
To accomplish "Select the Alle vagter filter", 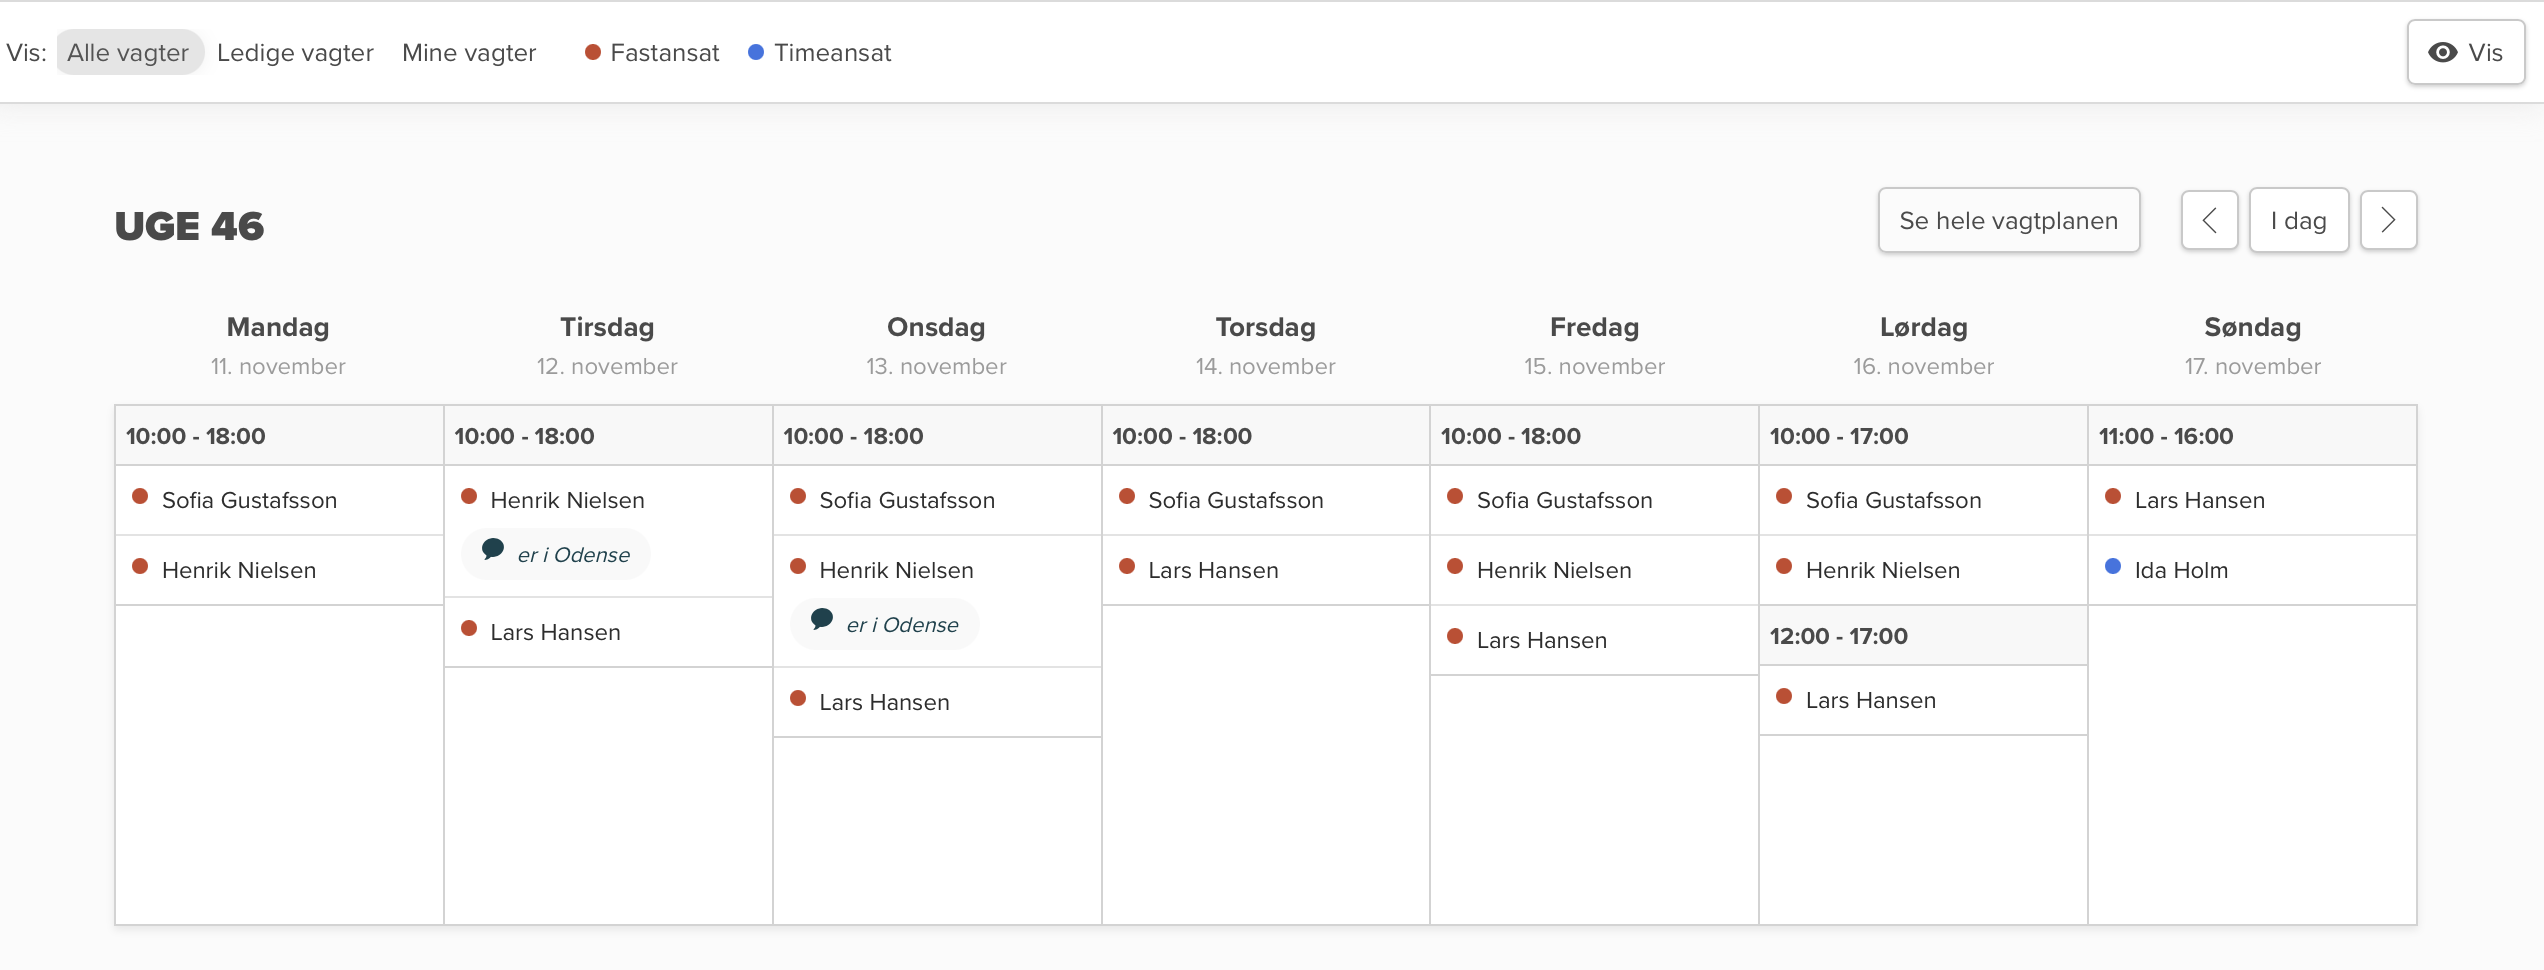I will pos(128,53).
